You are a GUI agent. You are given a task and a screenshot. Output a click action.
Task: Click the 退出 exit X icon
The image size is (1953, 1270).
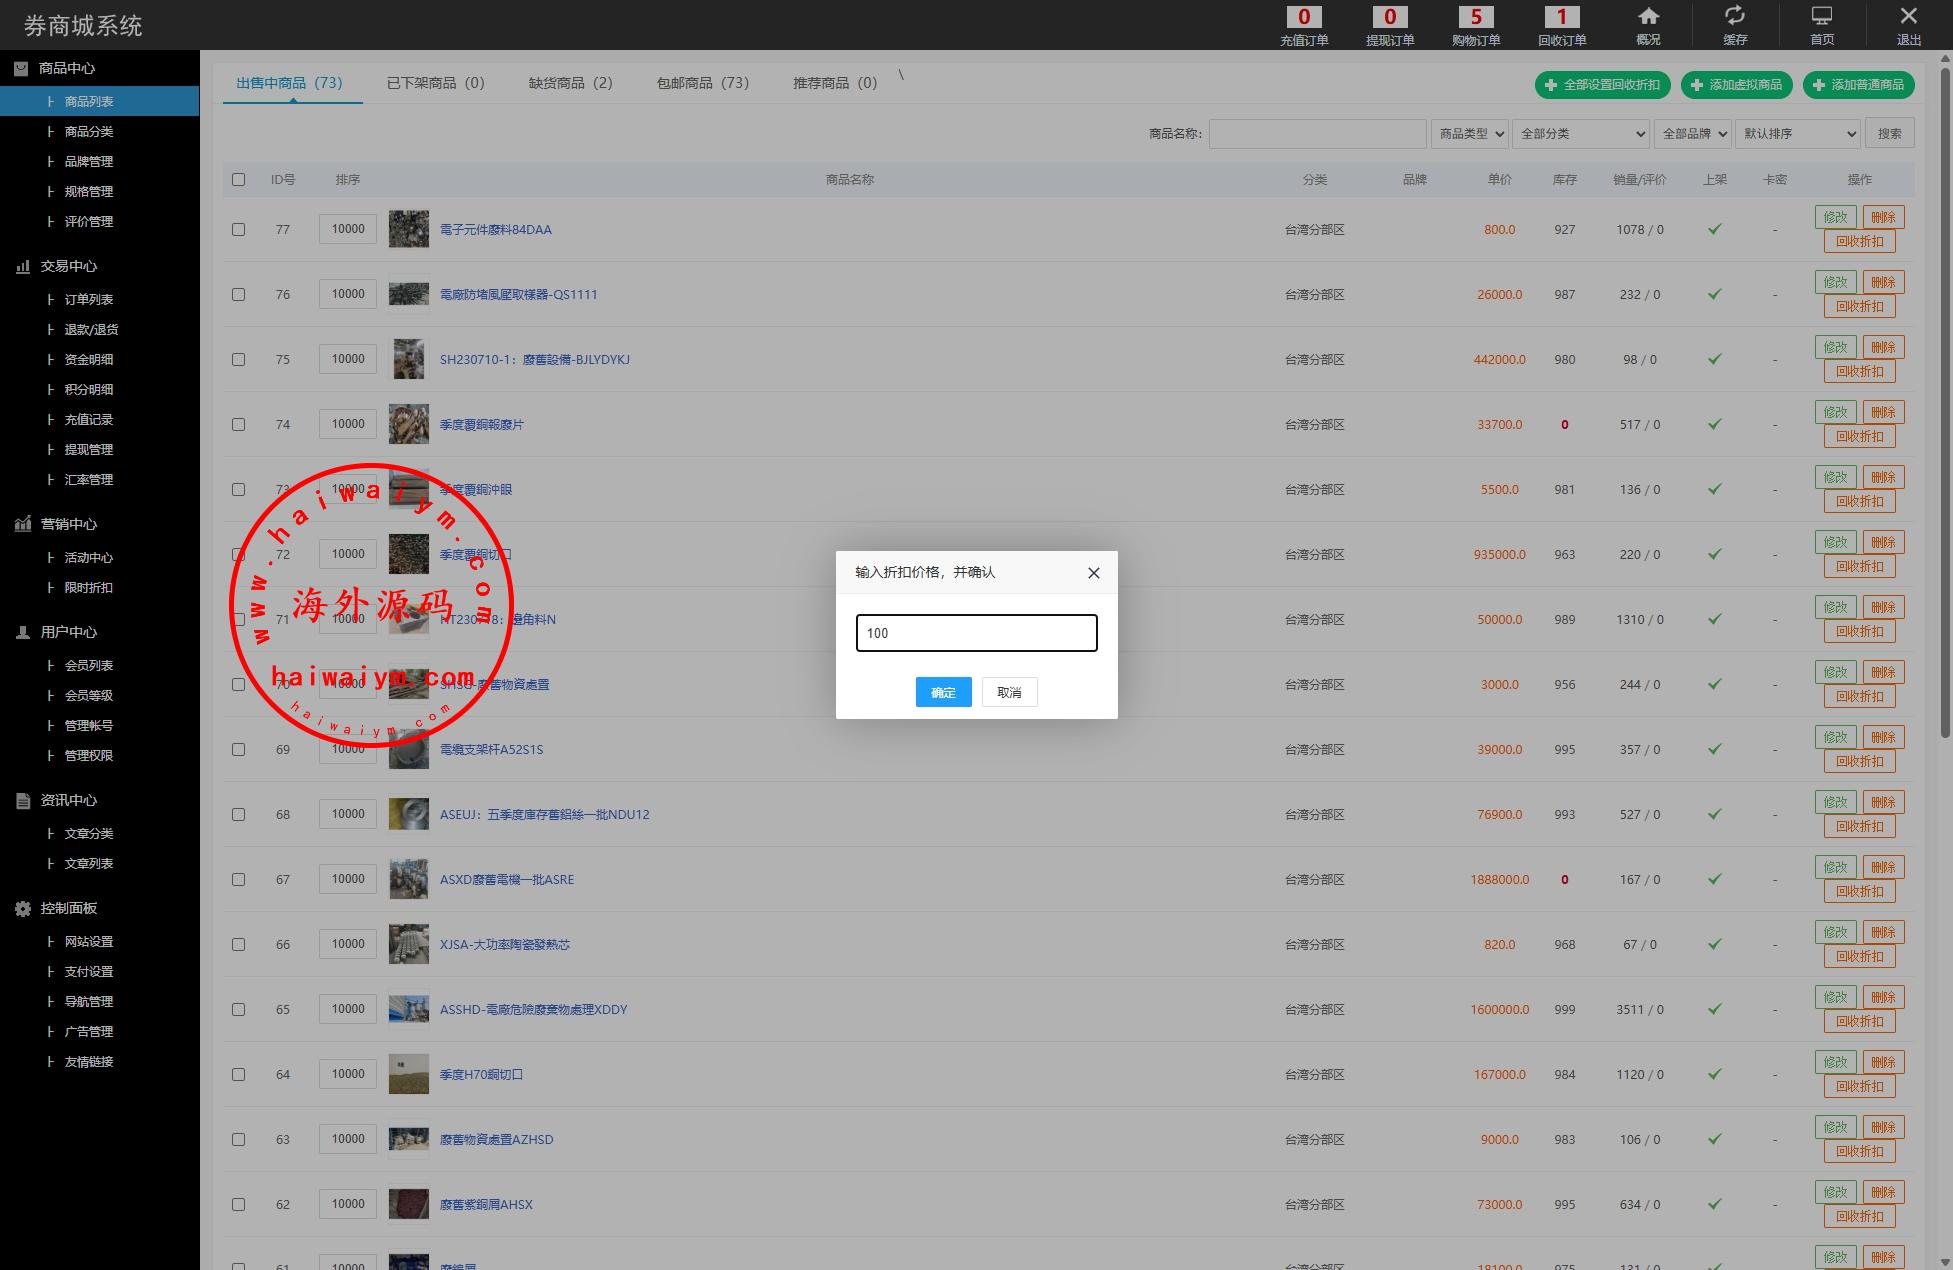[x=1908, y=16]
